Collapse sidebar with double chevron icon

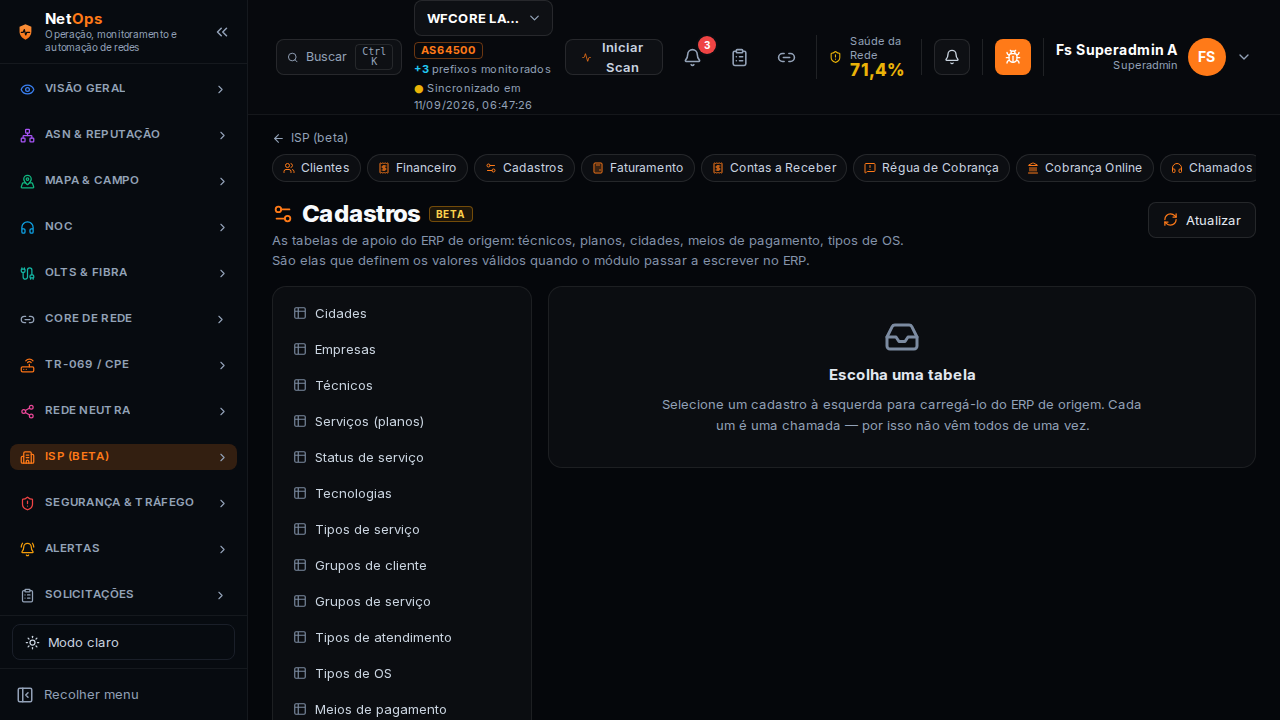(222, 32)
